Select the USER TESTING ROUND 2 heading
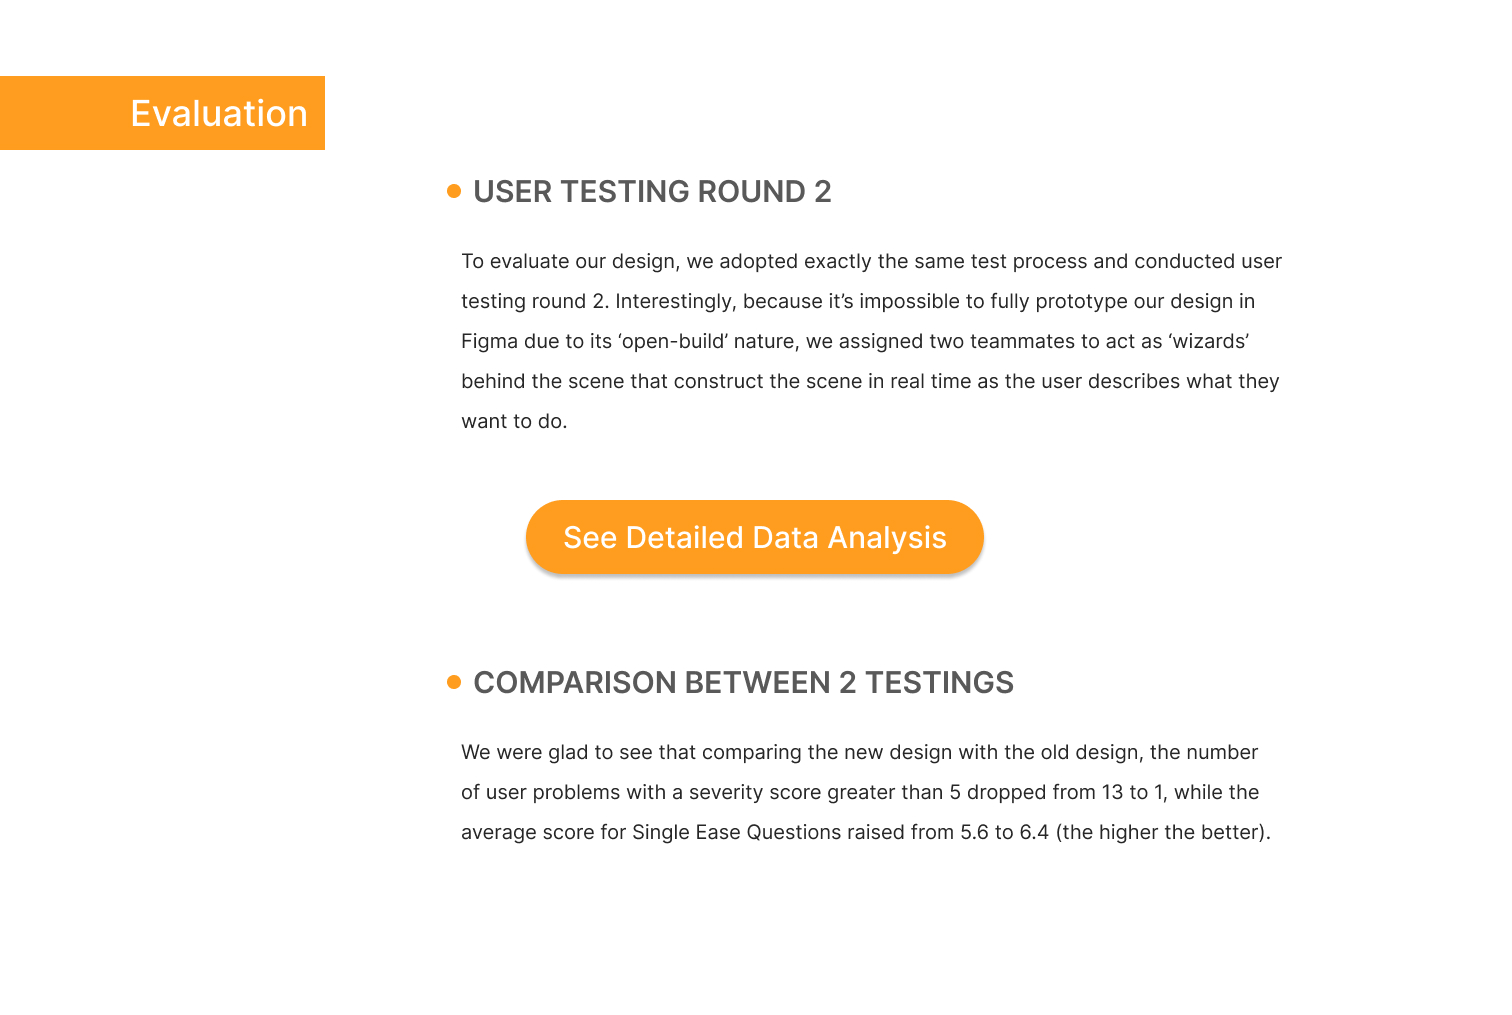This screenshot has width=1512, height=1015. click(x=652, y=191)
